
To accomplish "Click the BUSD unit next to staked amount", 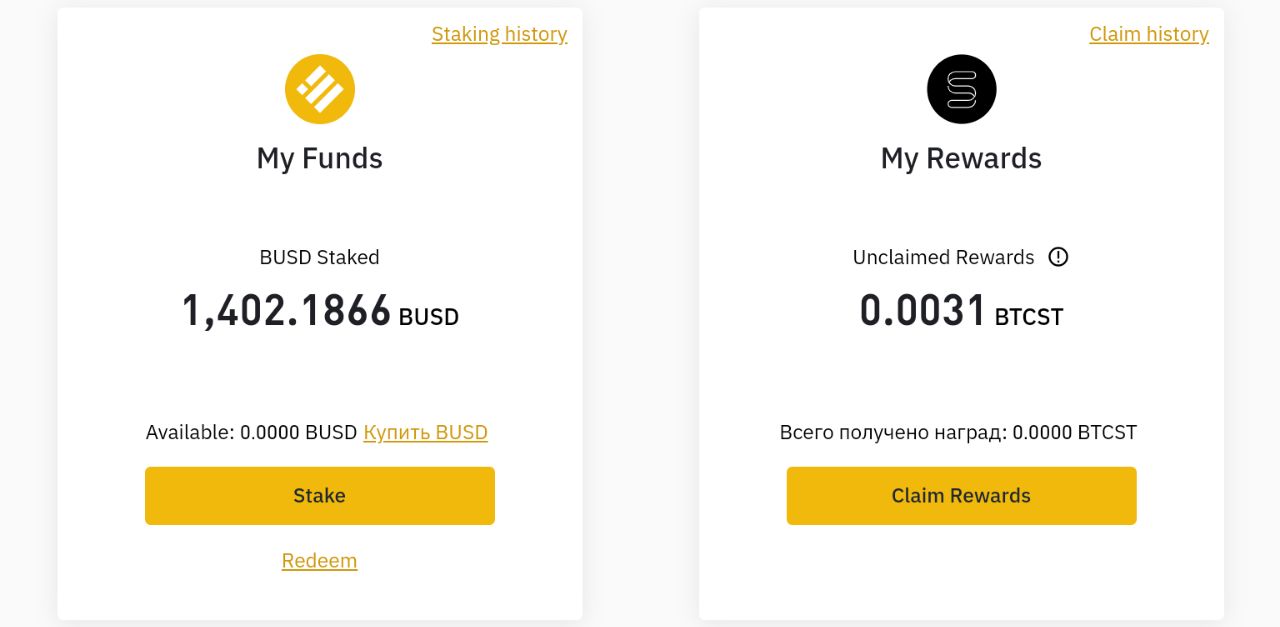I will (429, 317).
